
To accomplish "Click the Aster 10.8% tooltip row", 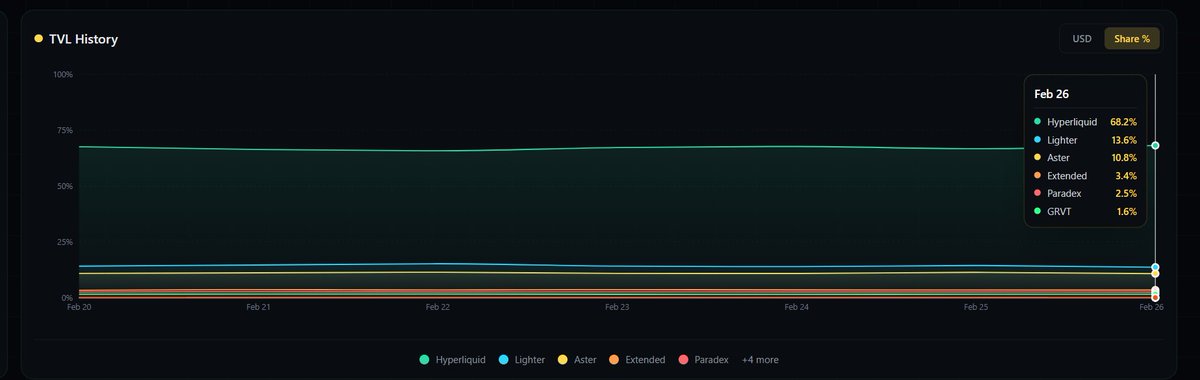I will click(1085, 158).
